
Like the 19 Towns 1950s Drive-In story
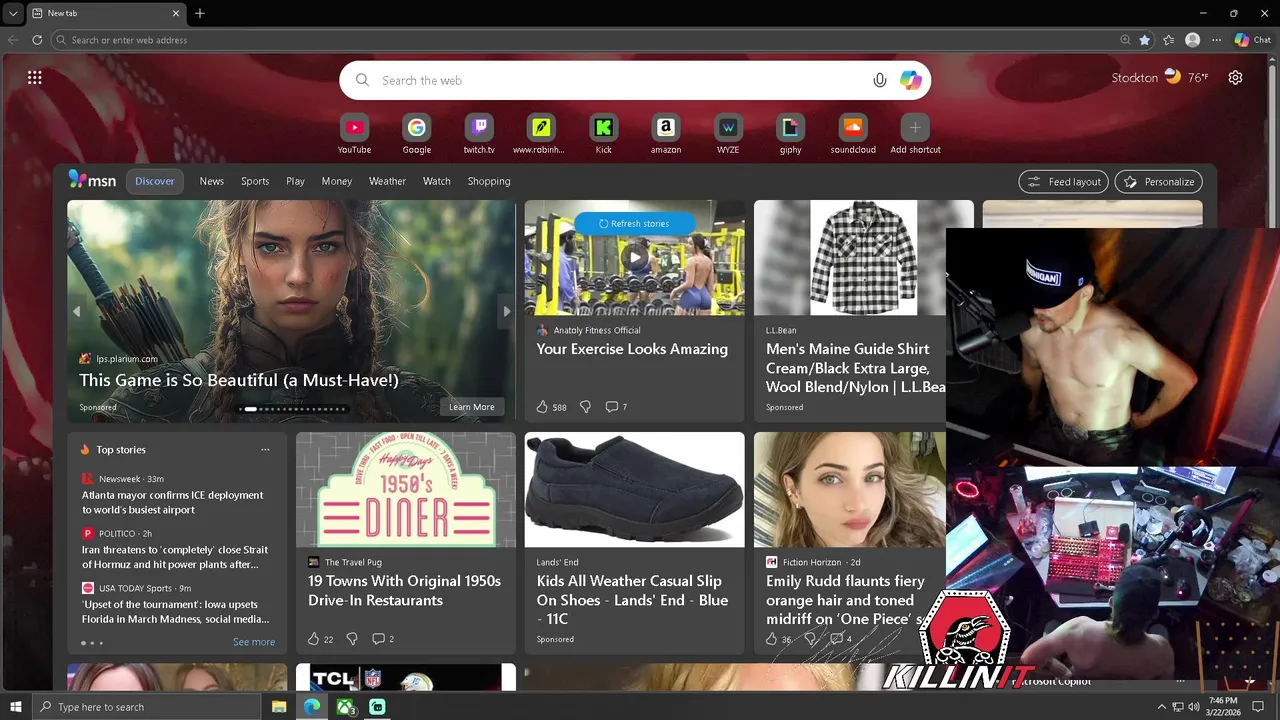[x=313, y=639]
